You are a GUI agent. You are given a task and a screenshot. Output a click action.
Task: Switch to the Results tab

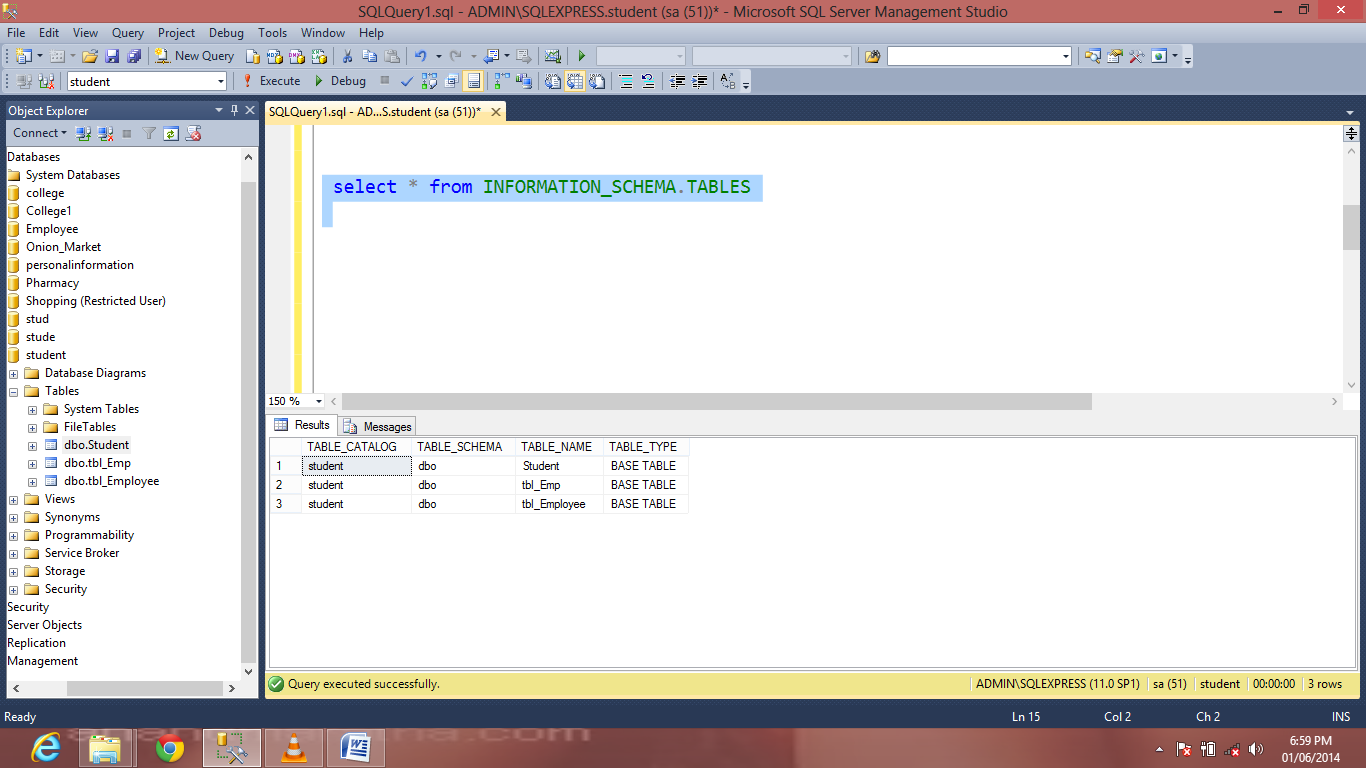click(x=302, y=425)
